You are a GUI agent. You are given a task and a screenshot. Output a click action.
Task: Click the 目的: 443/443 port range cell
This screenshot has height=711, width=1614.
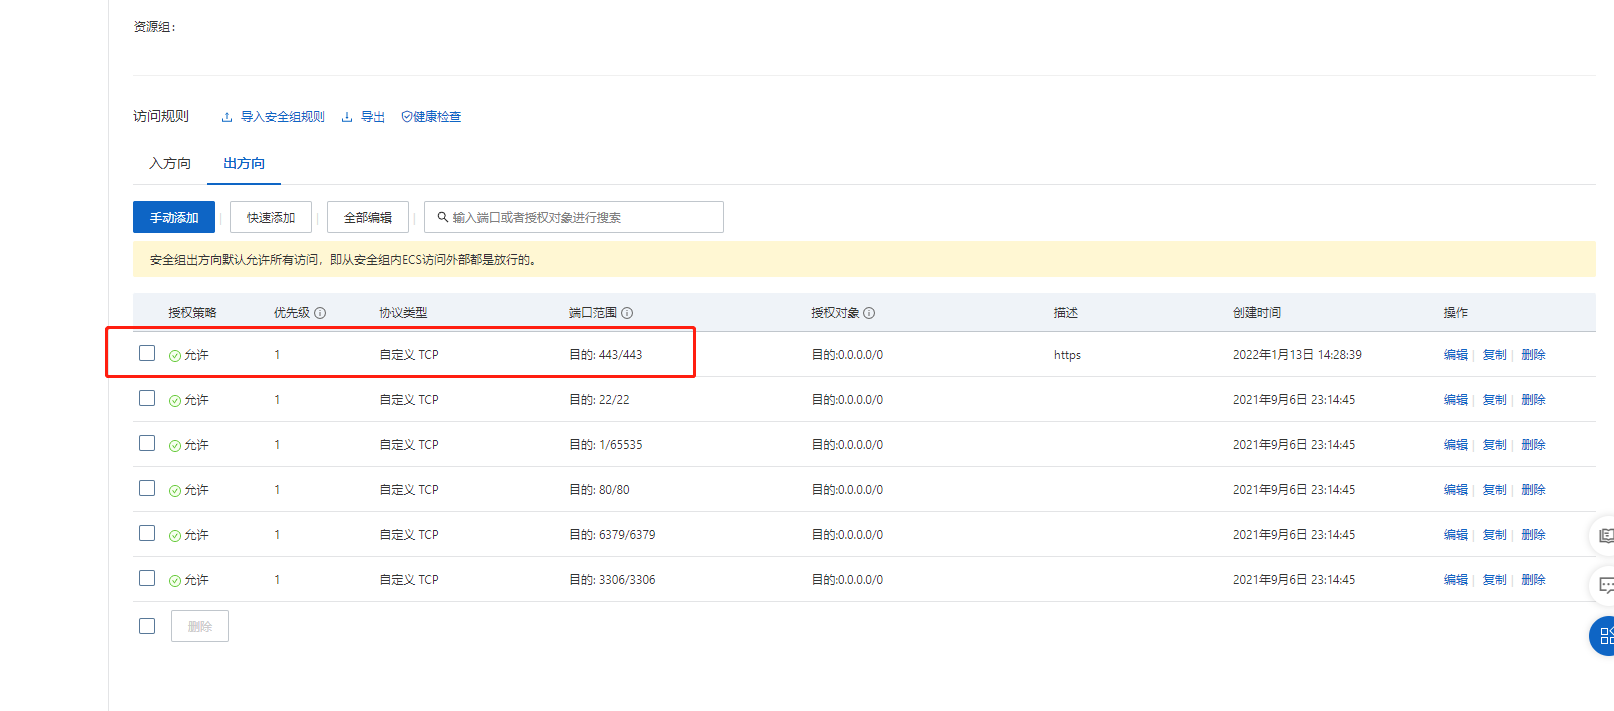[606, 355]
